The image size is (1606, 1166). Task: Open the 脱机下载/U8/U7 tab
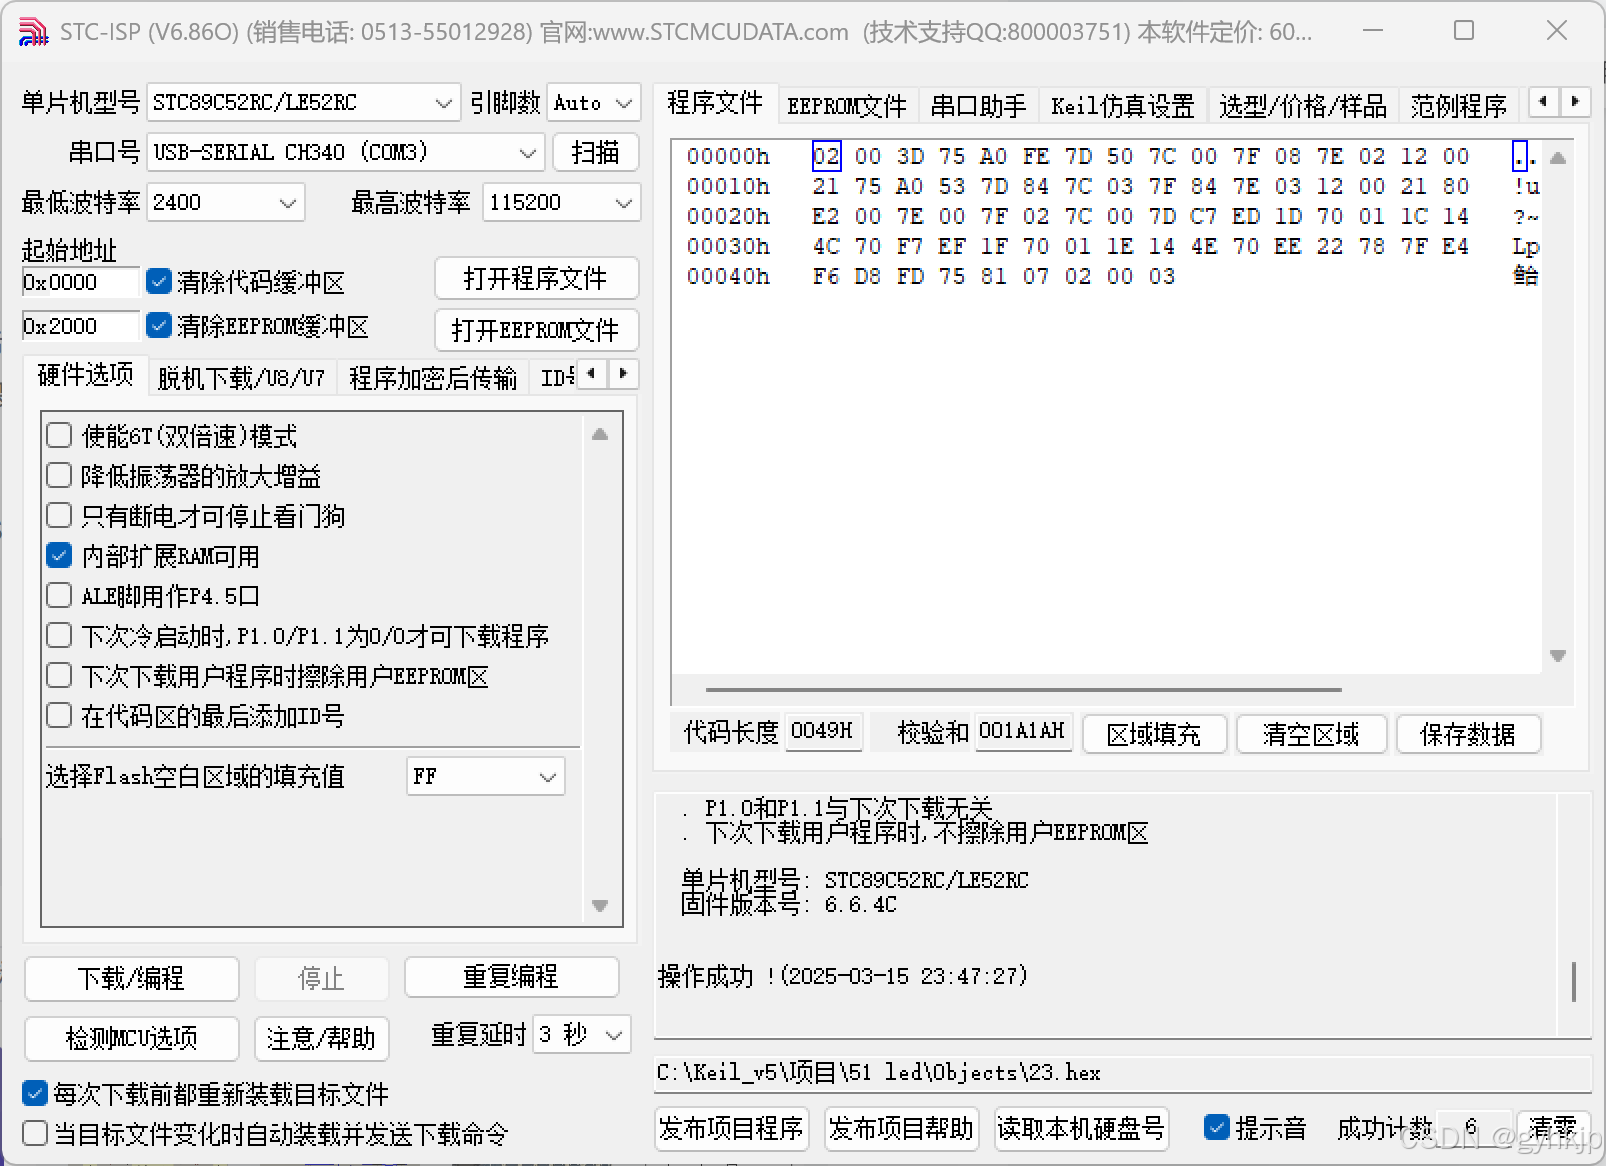241,375
